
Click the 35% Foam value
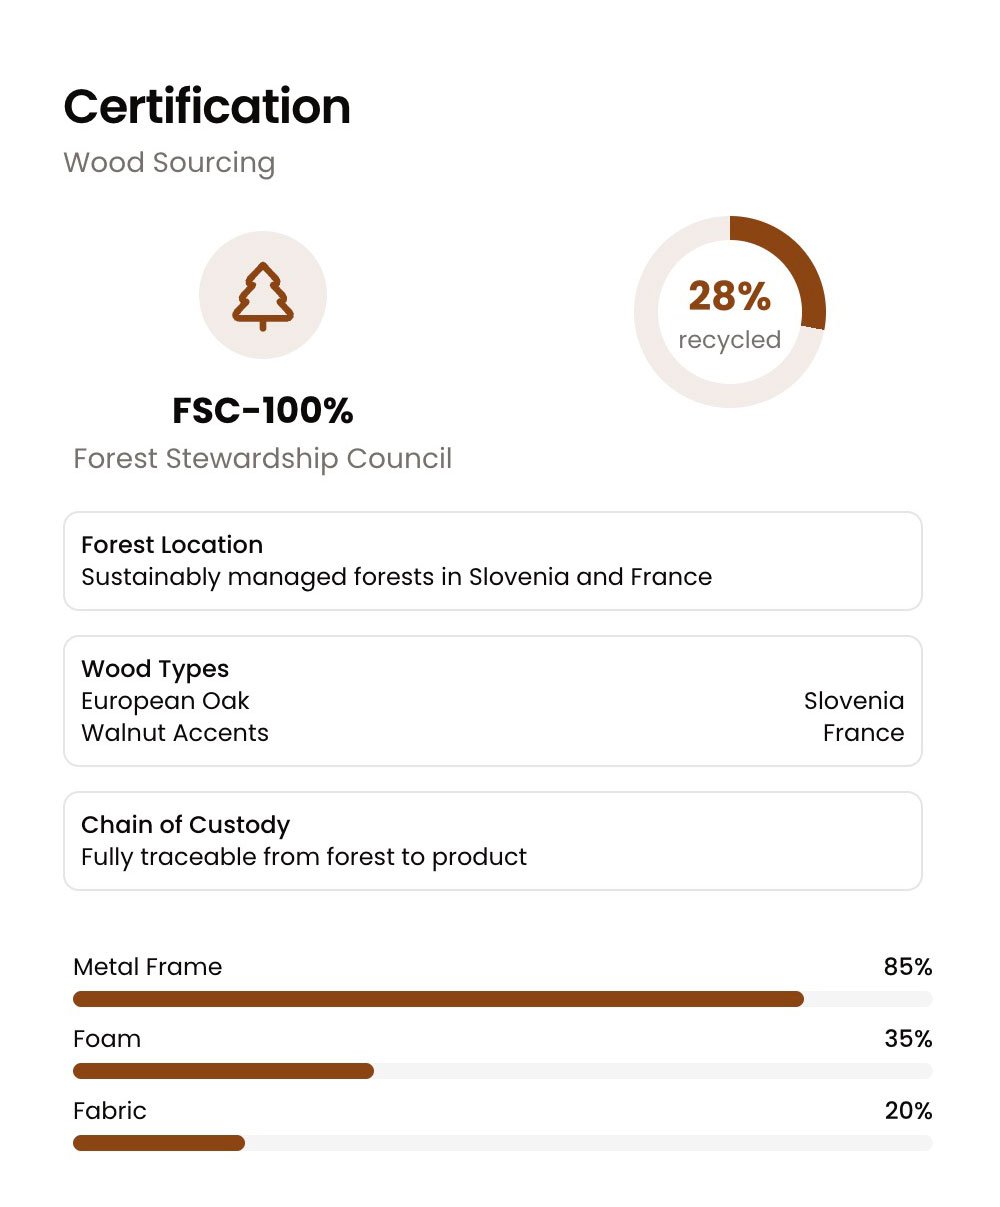pyautogui.click(x=908, y=1039)
